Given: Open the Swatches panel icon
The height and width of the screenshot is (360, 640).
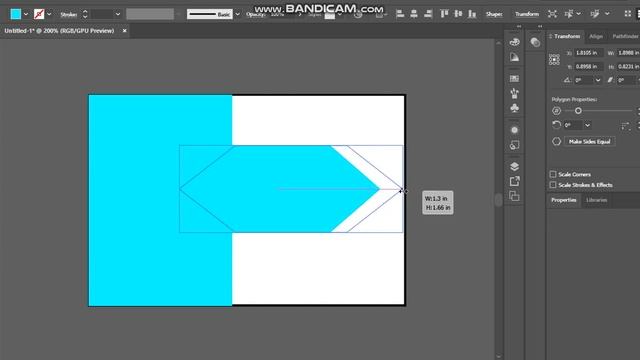Looking at the screenshot, I should pyautogui.click(x=514, y=78).
